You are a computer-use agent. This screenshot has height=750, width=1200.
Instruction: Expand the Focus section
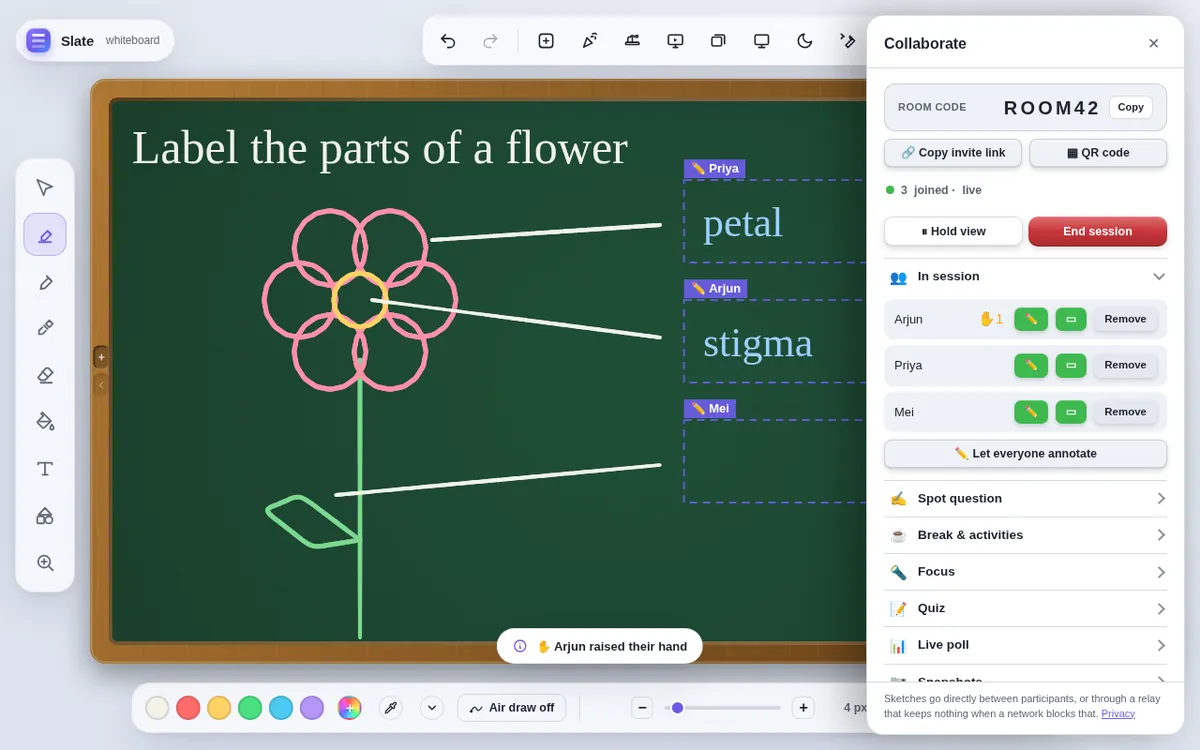(1025, 572)
